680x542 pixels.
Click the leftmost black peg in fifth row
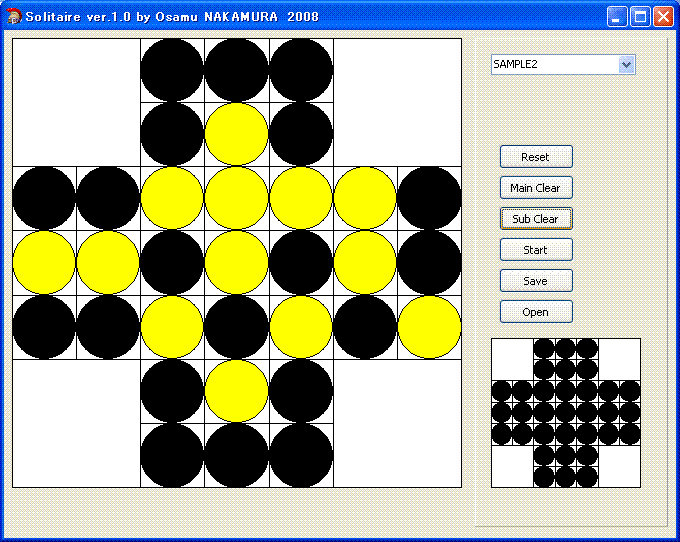pos(44,327)
